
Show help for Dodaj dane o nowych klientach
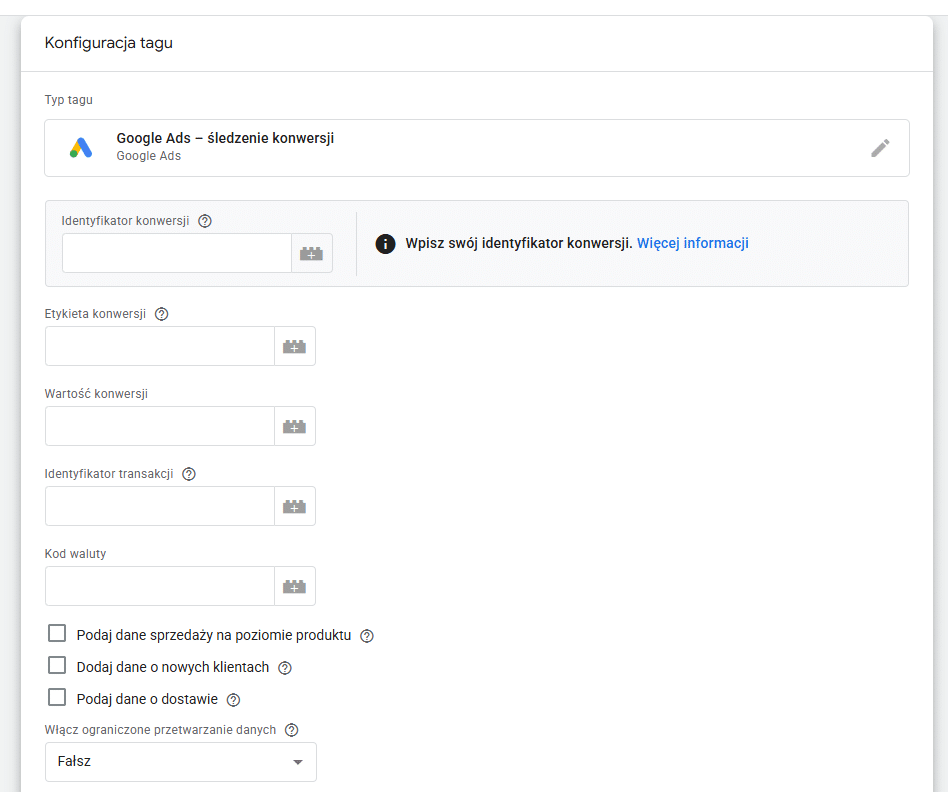click(x=285, y=668)
